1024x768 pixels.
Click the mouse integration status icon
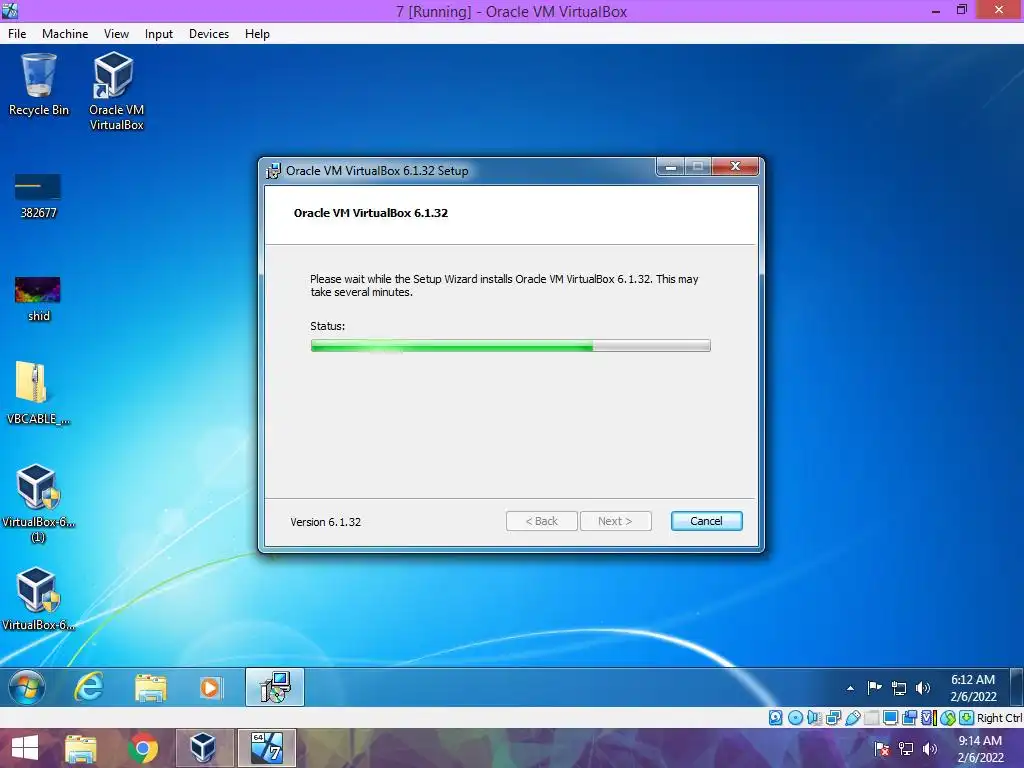948,718
